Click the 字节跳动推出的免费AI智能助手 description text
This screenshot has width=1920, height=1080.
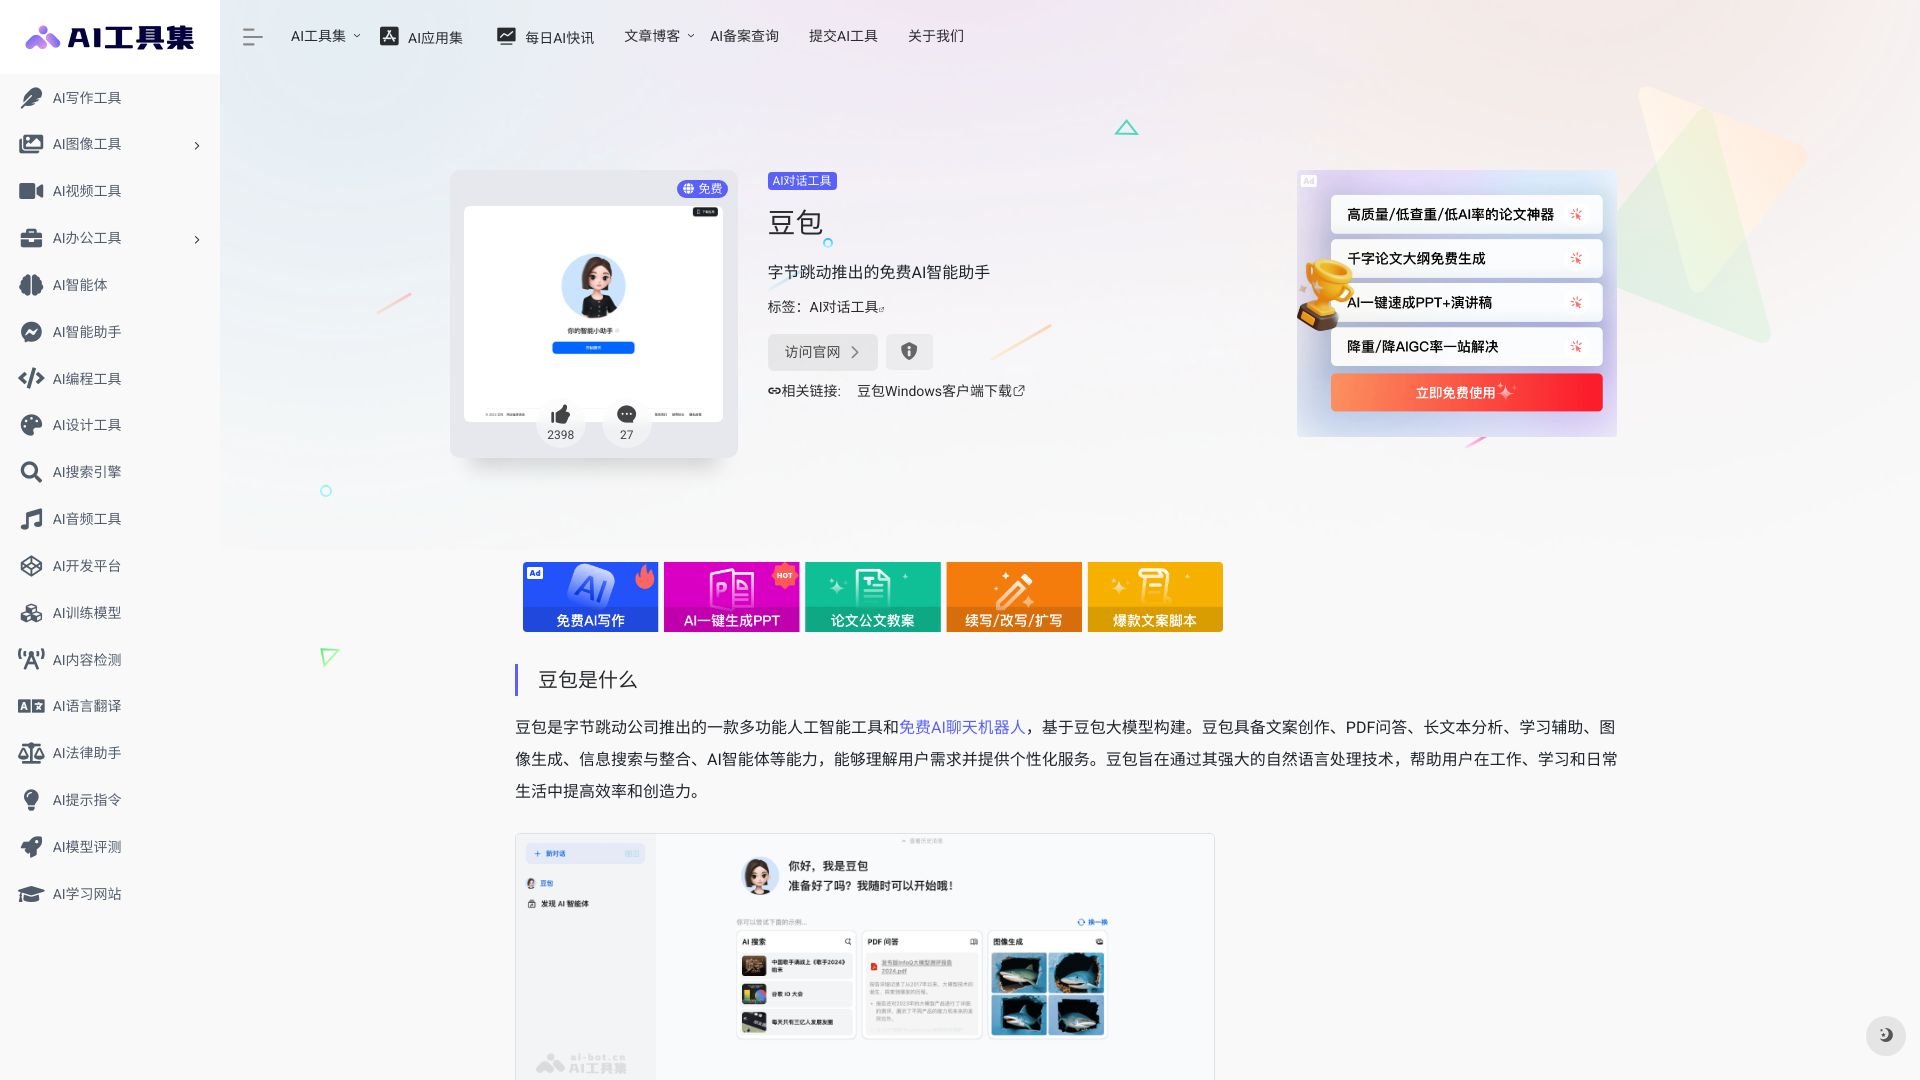pyautogui.click(x=879, y=272)
